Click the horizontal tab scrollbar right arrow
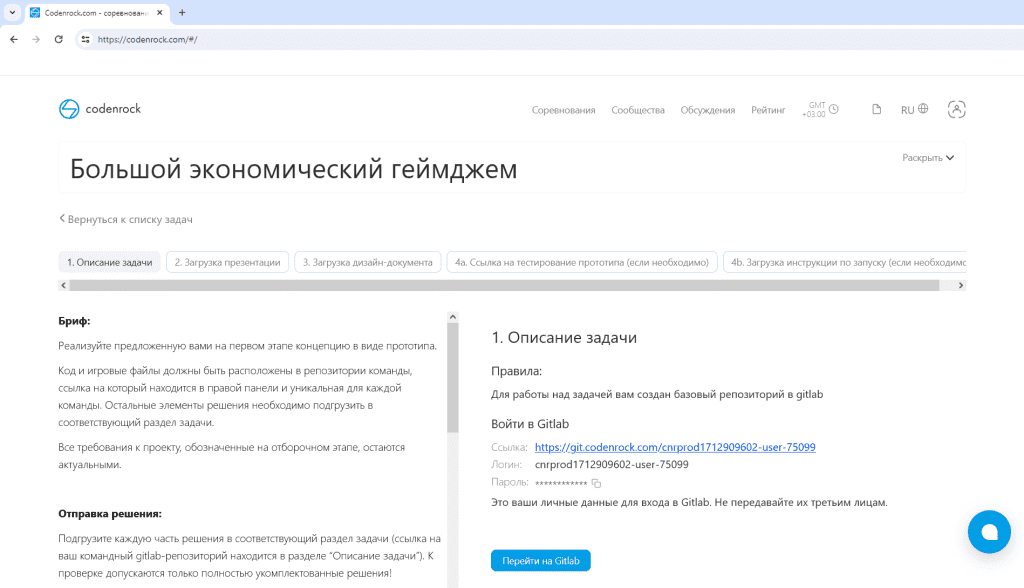 [961, 285]
